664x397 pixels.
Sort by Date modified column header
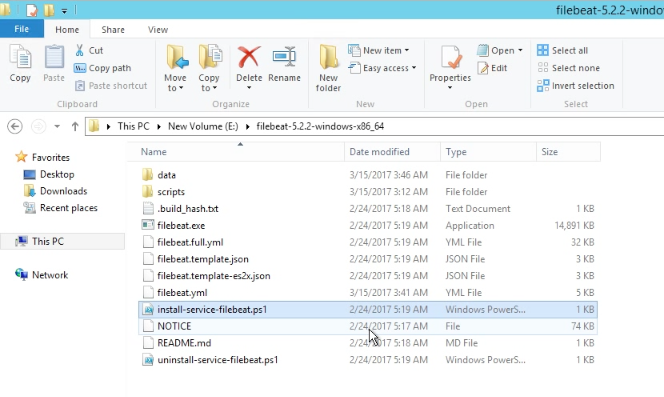(392, 152)
